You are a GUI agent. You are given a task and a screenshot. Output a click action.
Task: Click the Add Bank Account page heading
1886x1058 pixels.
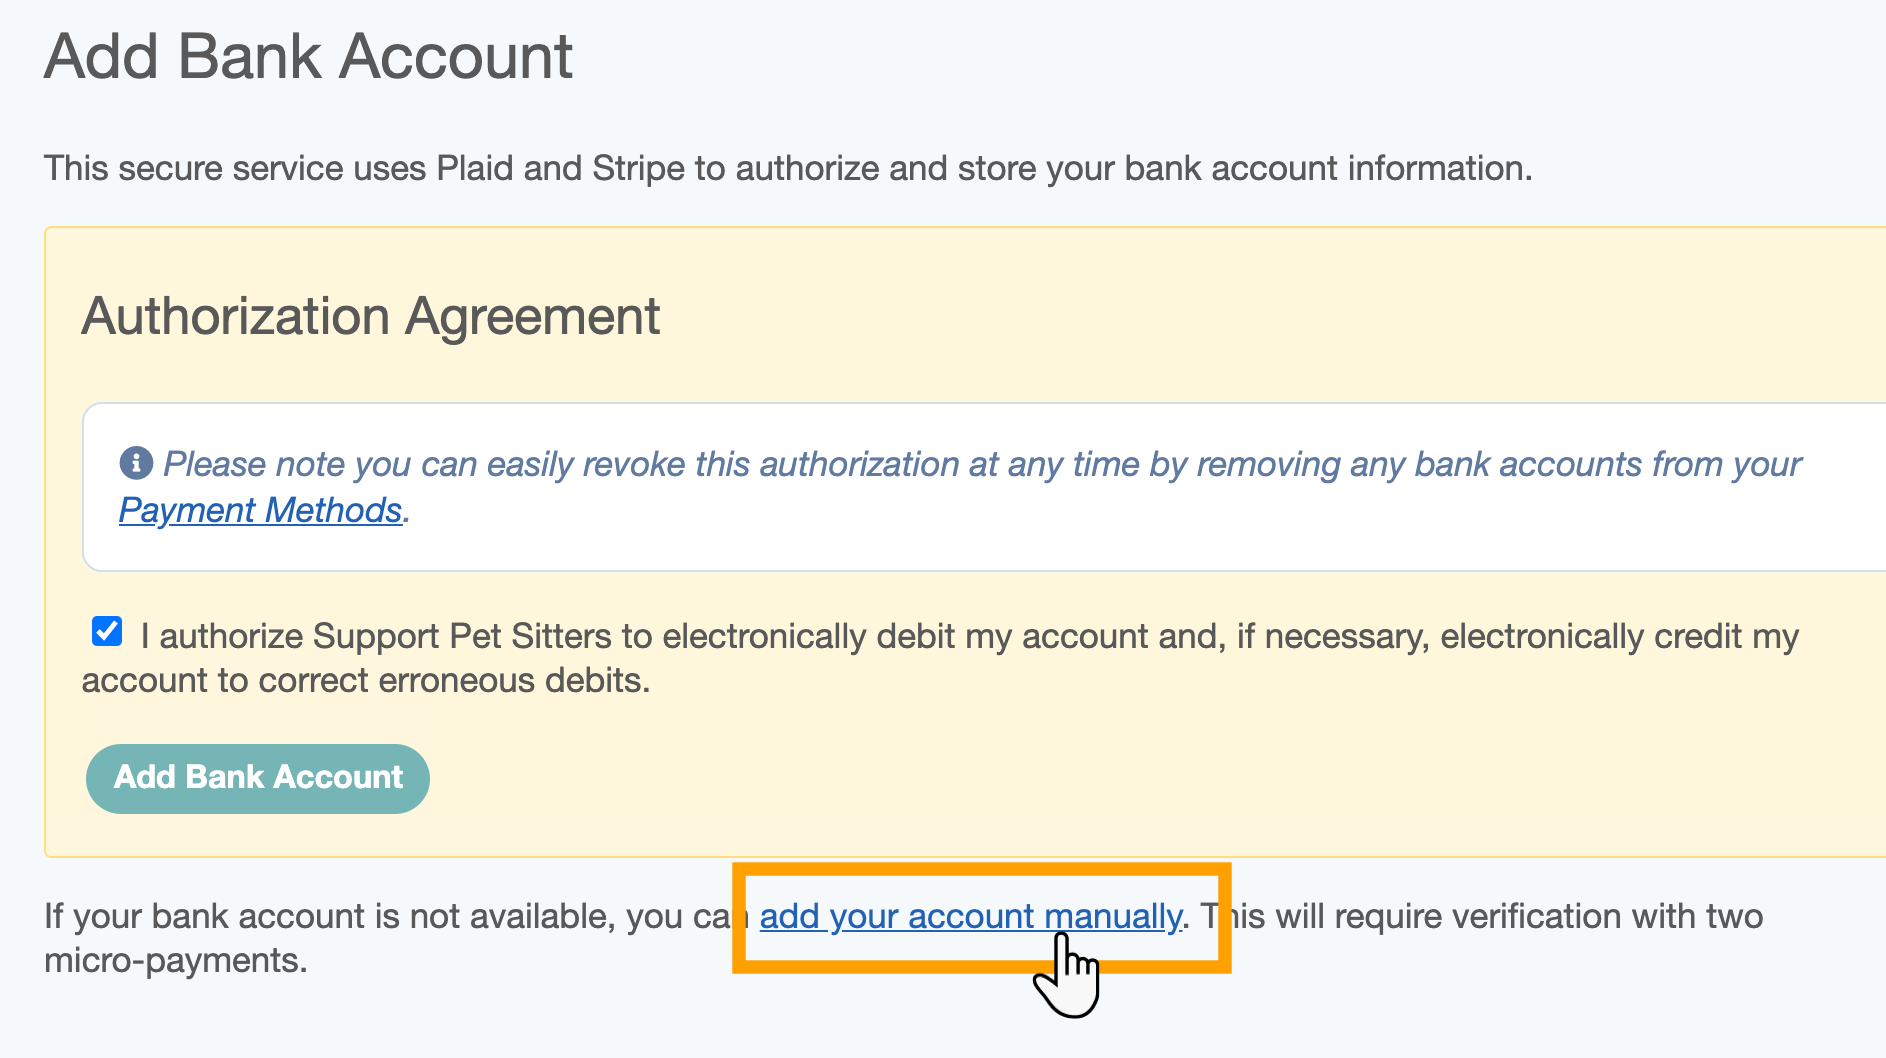308,56
